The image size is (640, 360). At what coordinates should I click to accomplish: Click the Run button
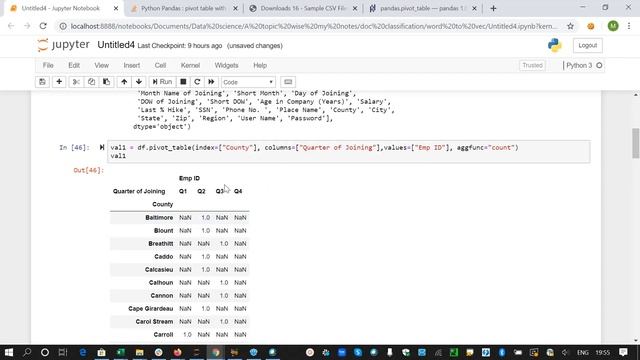tap(162, 82)
